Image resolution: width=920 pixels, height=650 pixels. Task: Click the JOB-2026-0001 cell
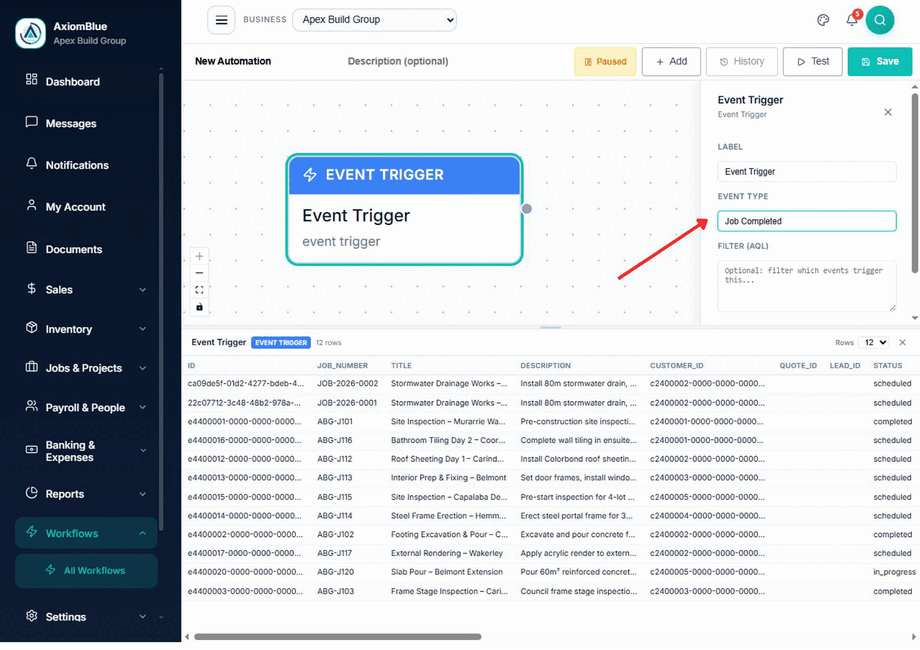[x=347, y=403]
